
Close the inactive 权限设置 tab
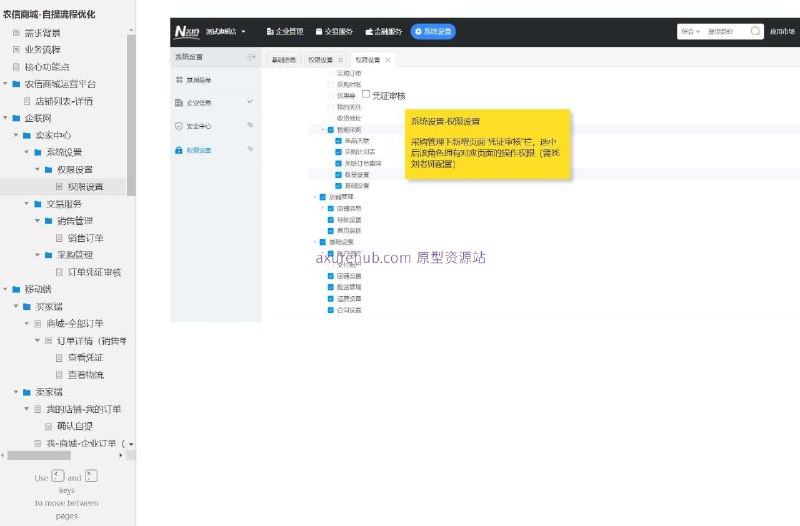point(340,60)
